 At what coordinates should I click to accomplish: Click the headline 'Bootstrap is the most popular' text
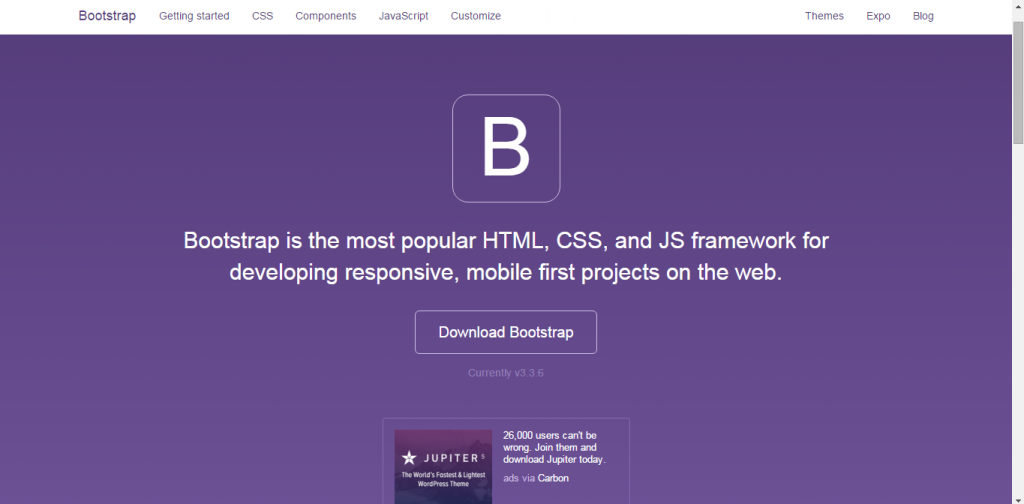[x=506, y=257]
